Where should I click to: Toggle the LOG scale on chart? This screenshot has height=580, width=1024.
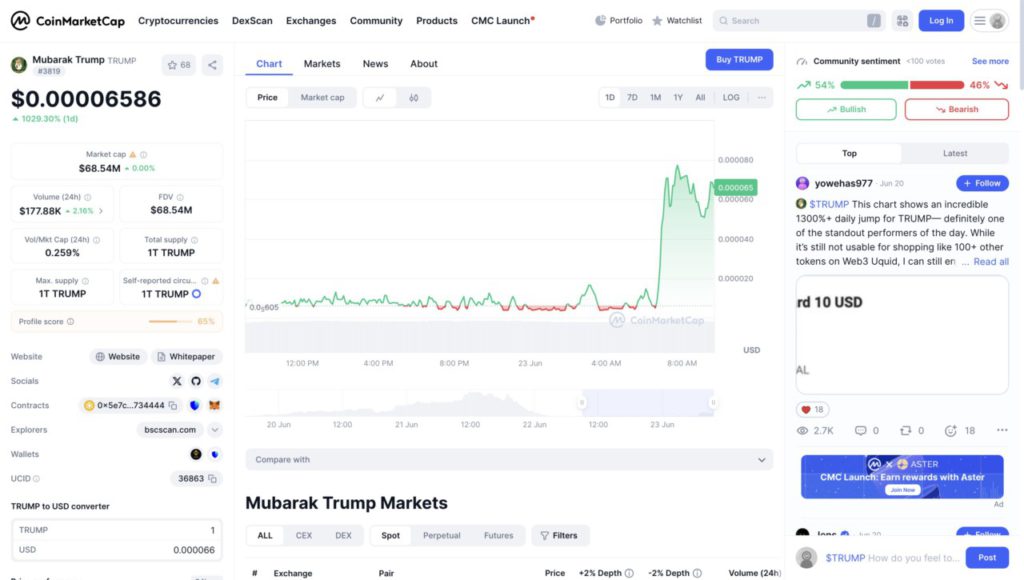[731, 98]
